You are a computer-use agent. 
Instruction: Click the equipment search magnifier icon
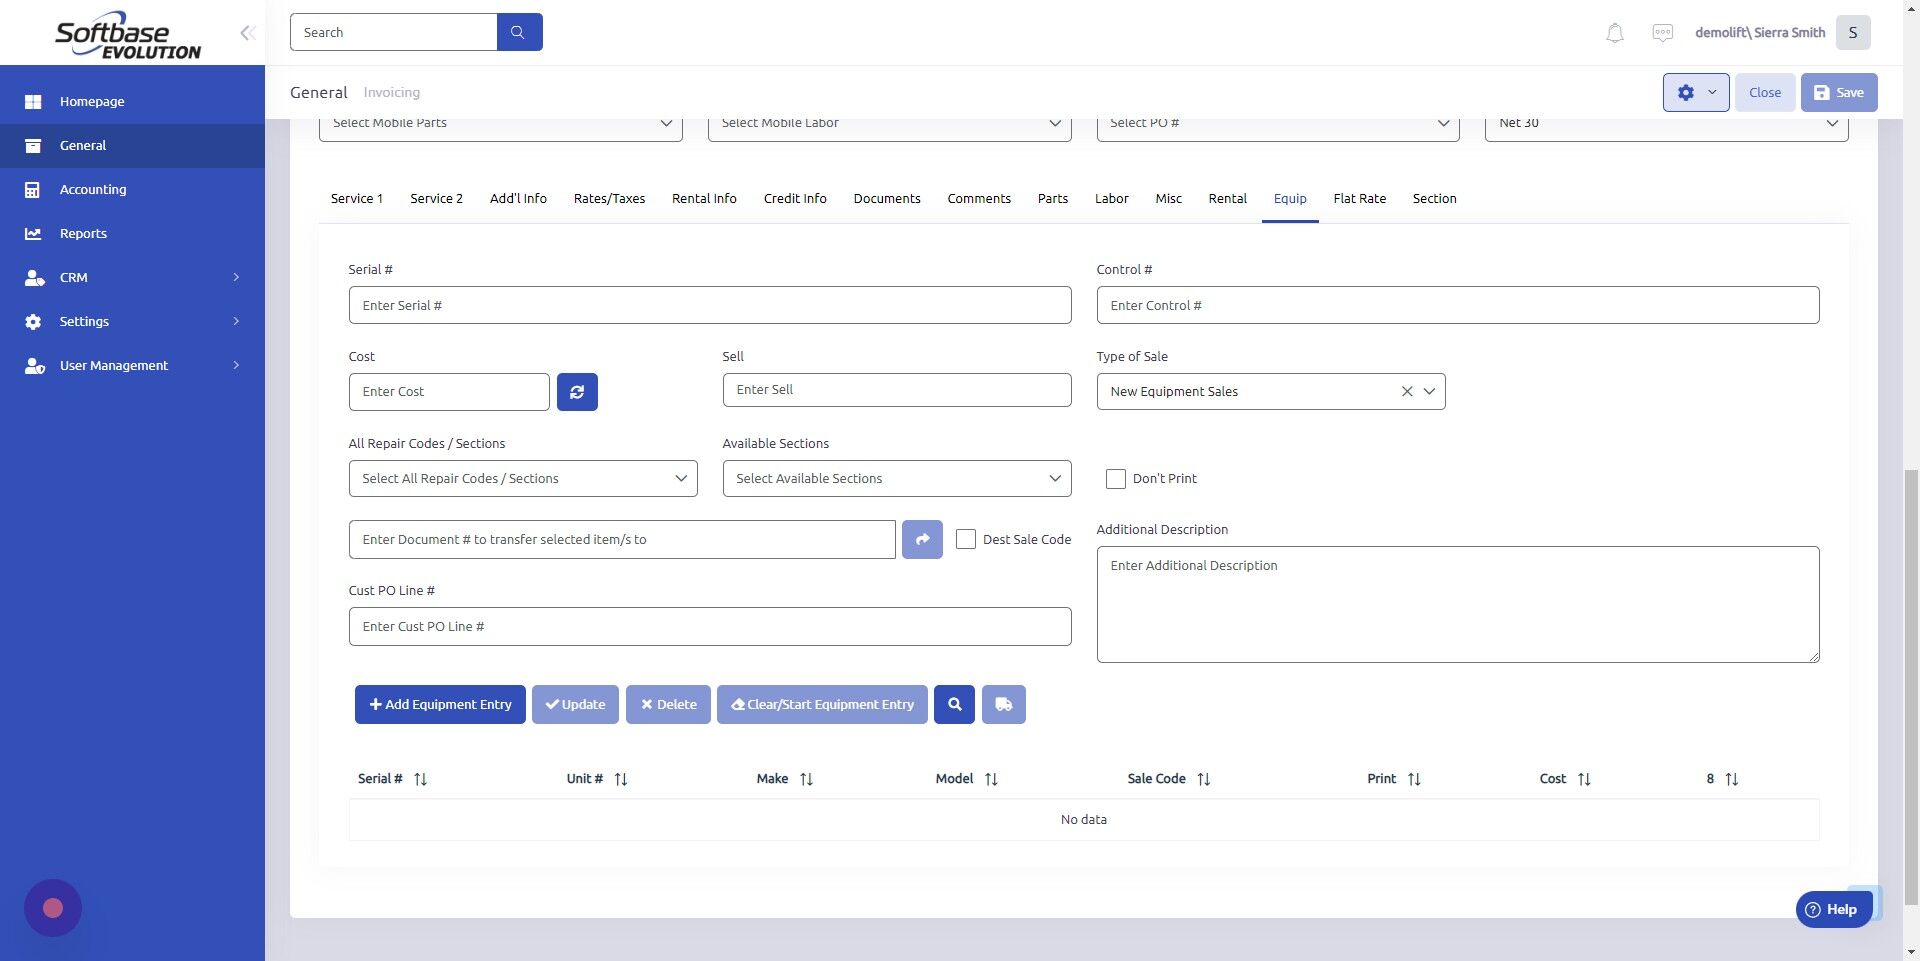tap(953, 704)
